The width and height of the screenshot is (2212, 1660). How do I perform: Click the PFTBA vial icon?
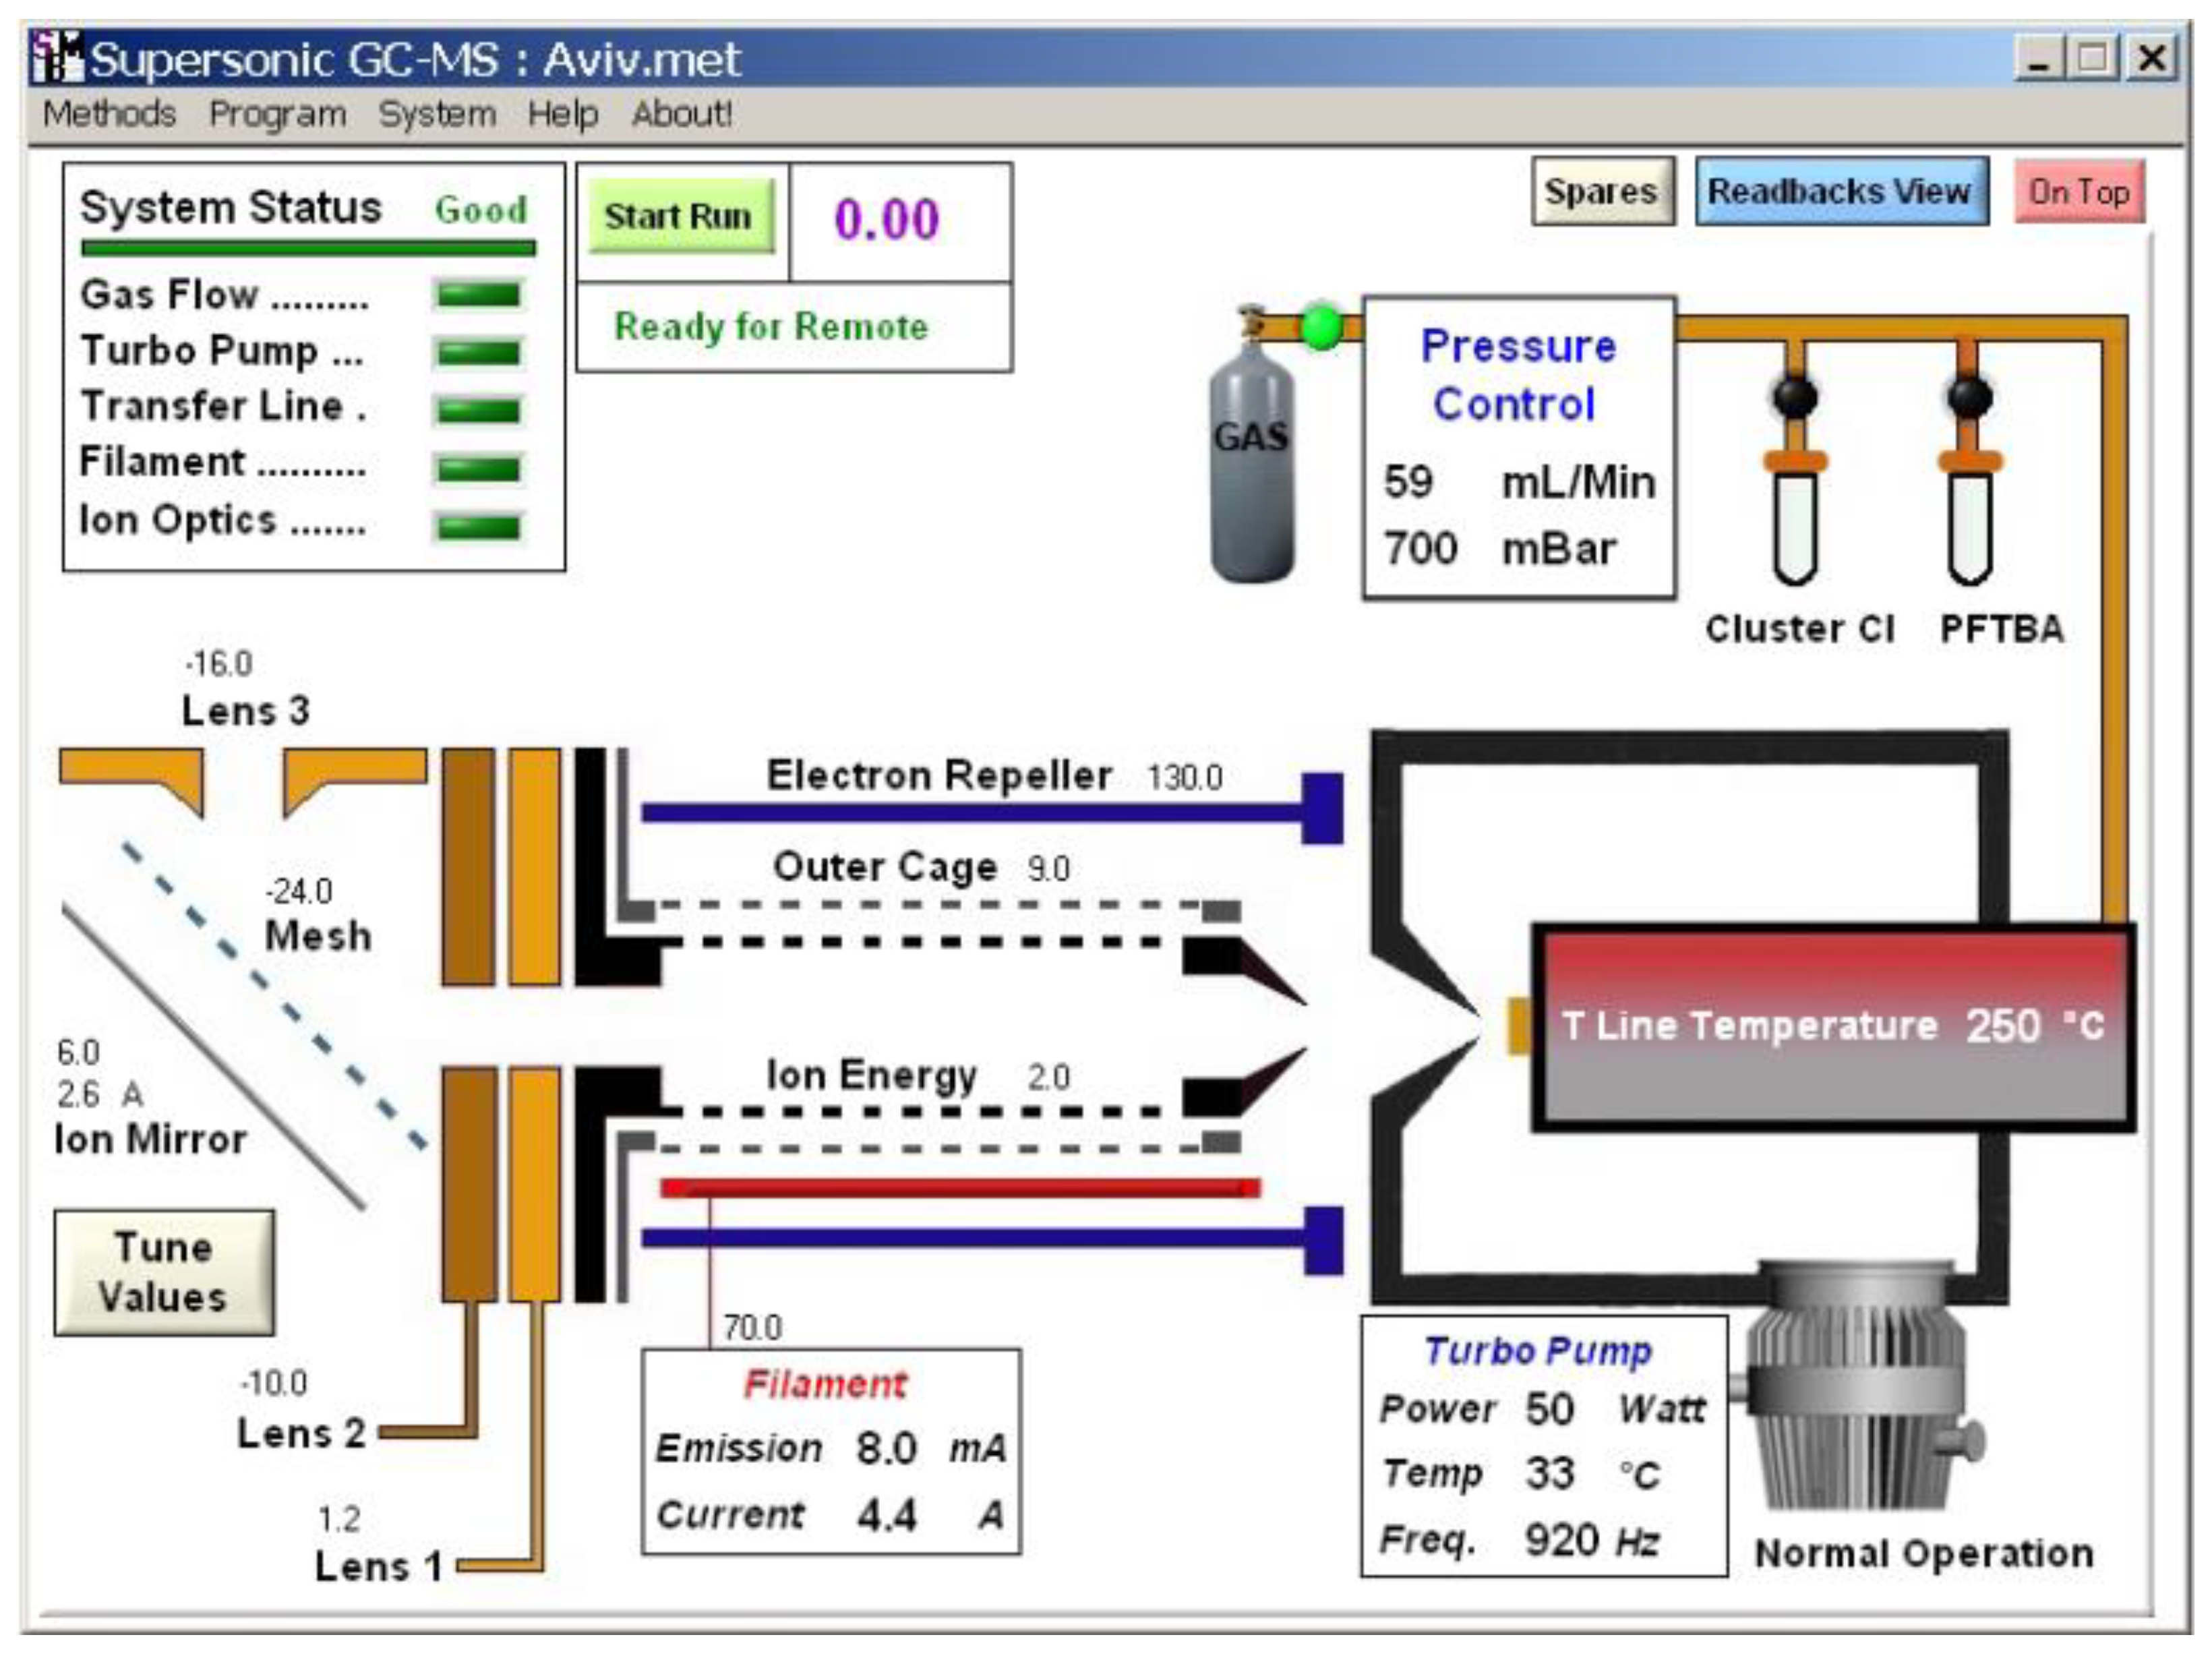[x=1970, y=525]
